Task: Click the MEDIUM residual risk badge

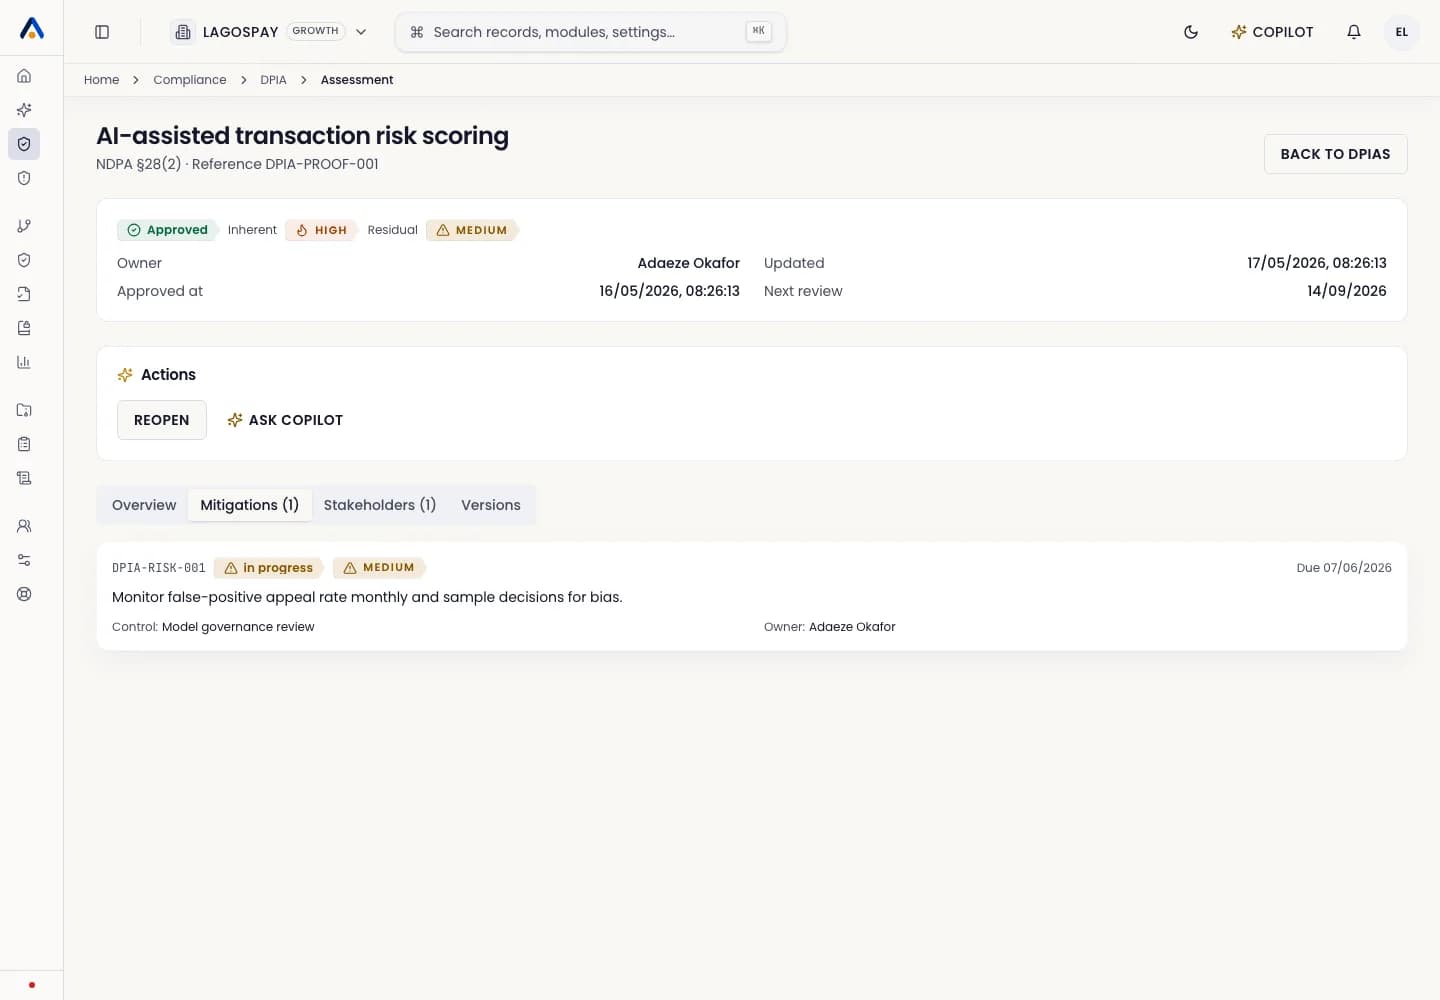Action: pyautogui.click(x=472, y=230)
